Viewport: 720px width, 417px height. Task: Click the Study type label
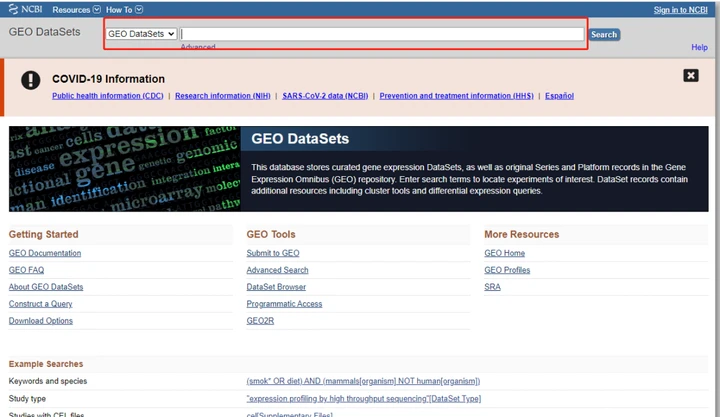pos(27,399)
